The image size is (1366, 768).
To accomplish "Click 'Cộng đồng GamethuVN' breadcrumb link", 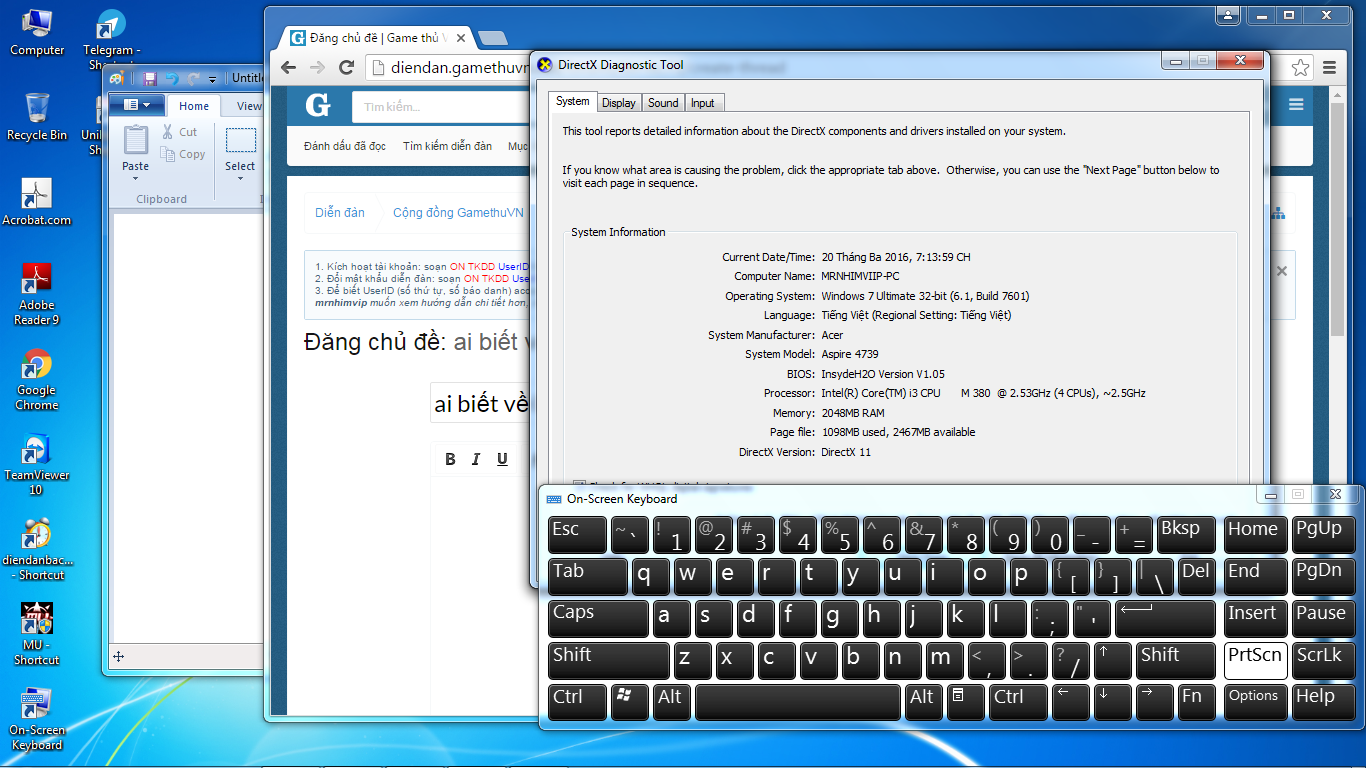I will point(458,213).
